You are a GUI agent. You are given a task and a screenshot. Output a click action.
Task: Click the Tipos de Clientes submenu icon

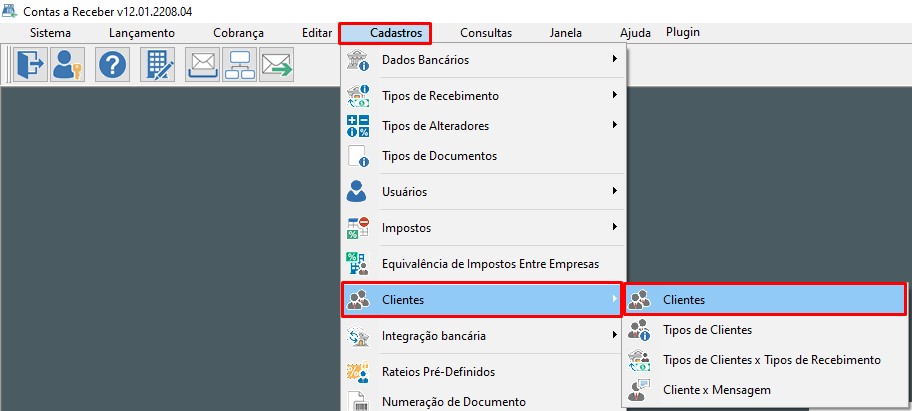click(639, 330)
